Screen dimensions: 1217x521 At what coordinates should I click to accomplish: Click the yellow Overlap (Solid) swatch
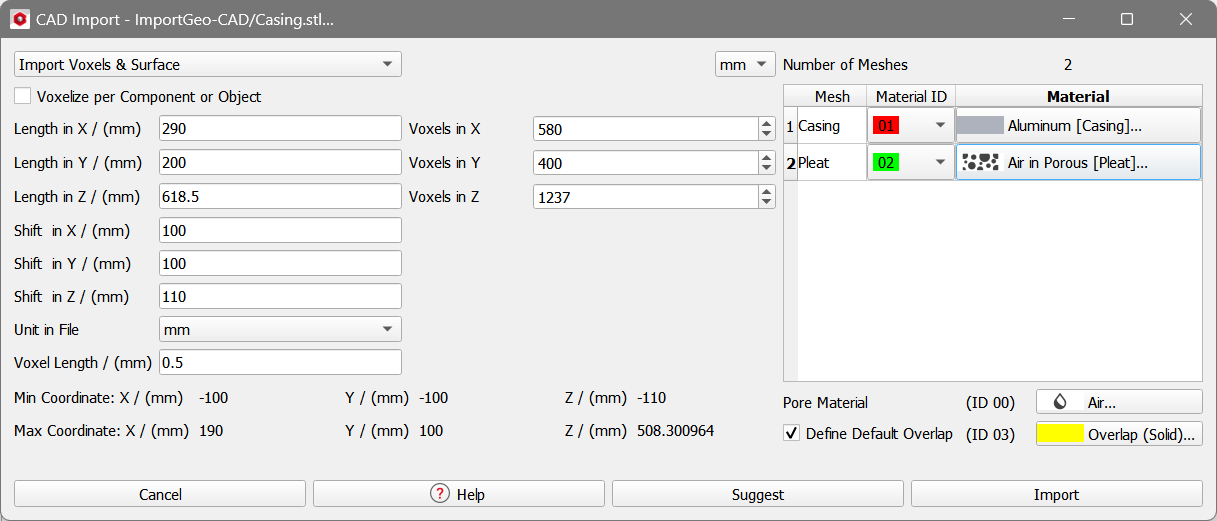pyautogui.click(x=1061, y=434)
